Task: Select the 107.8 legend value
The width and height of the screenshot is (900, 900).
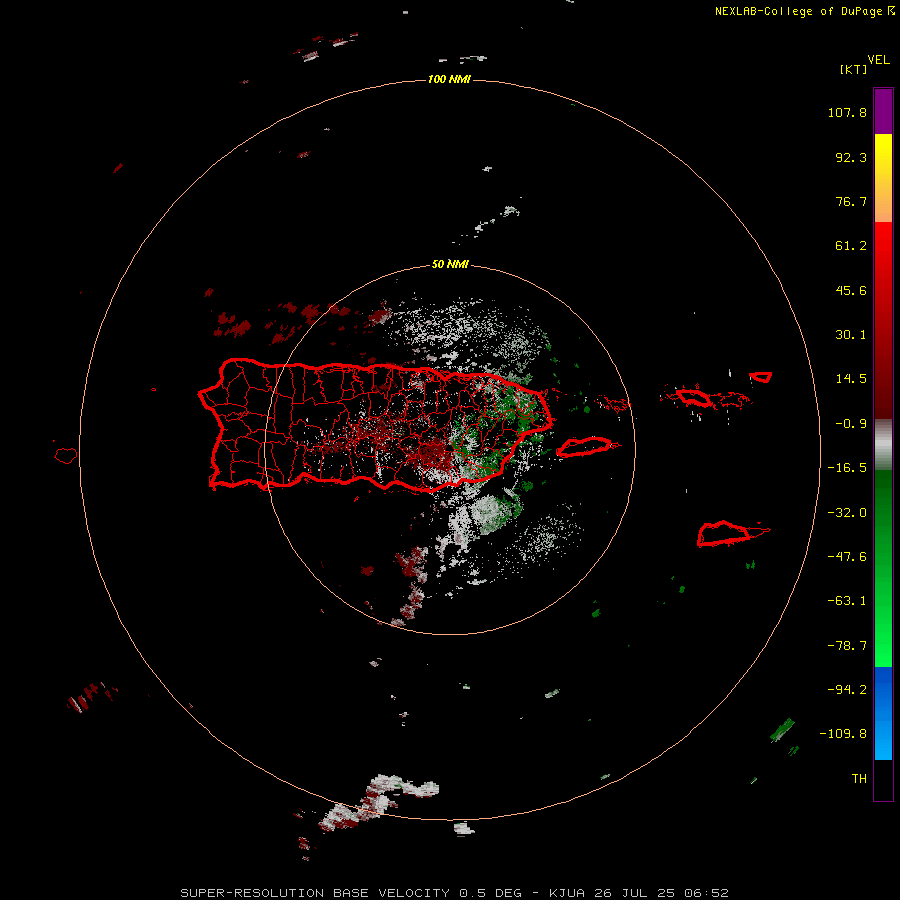Action: (x=847, y=112)
